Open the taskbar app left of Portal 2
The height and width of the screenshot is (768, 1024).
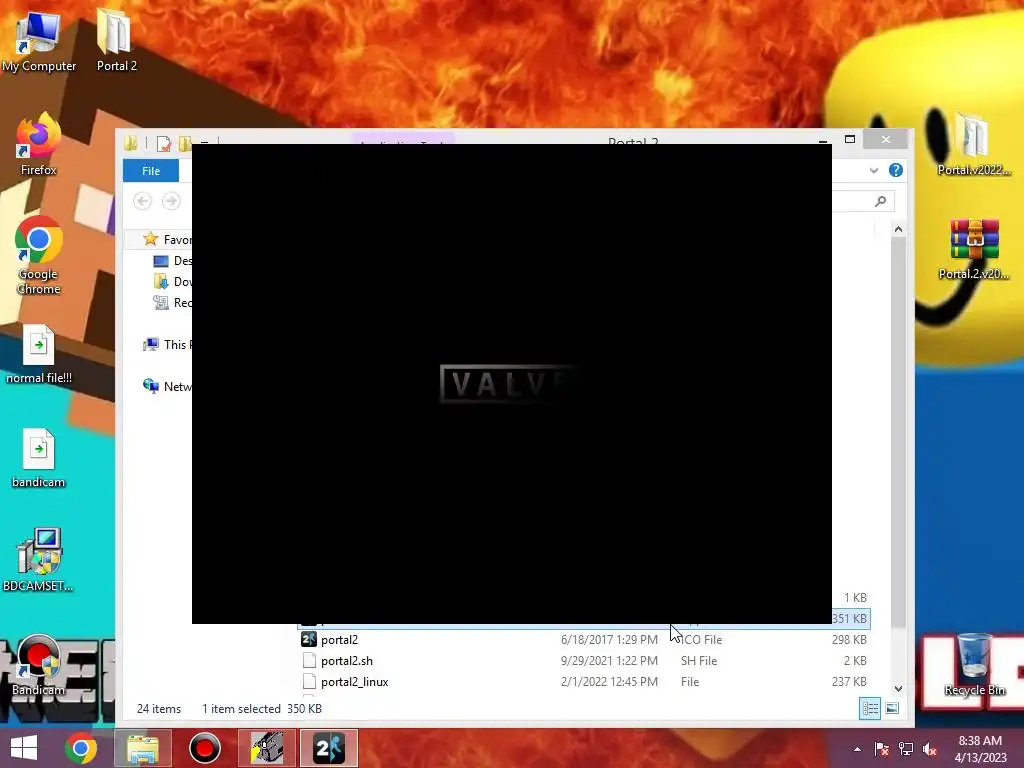(267, 748)
